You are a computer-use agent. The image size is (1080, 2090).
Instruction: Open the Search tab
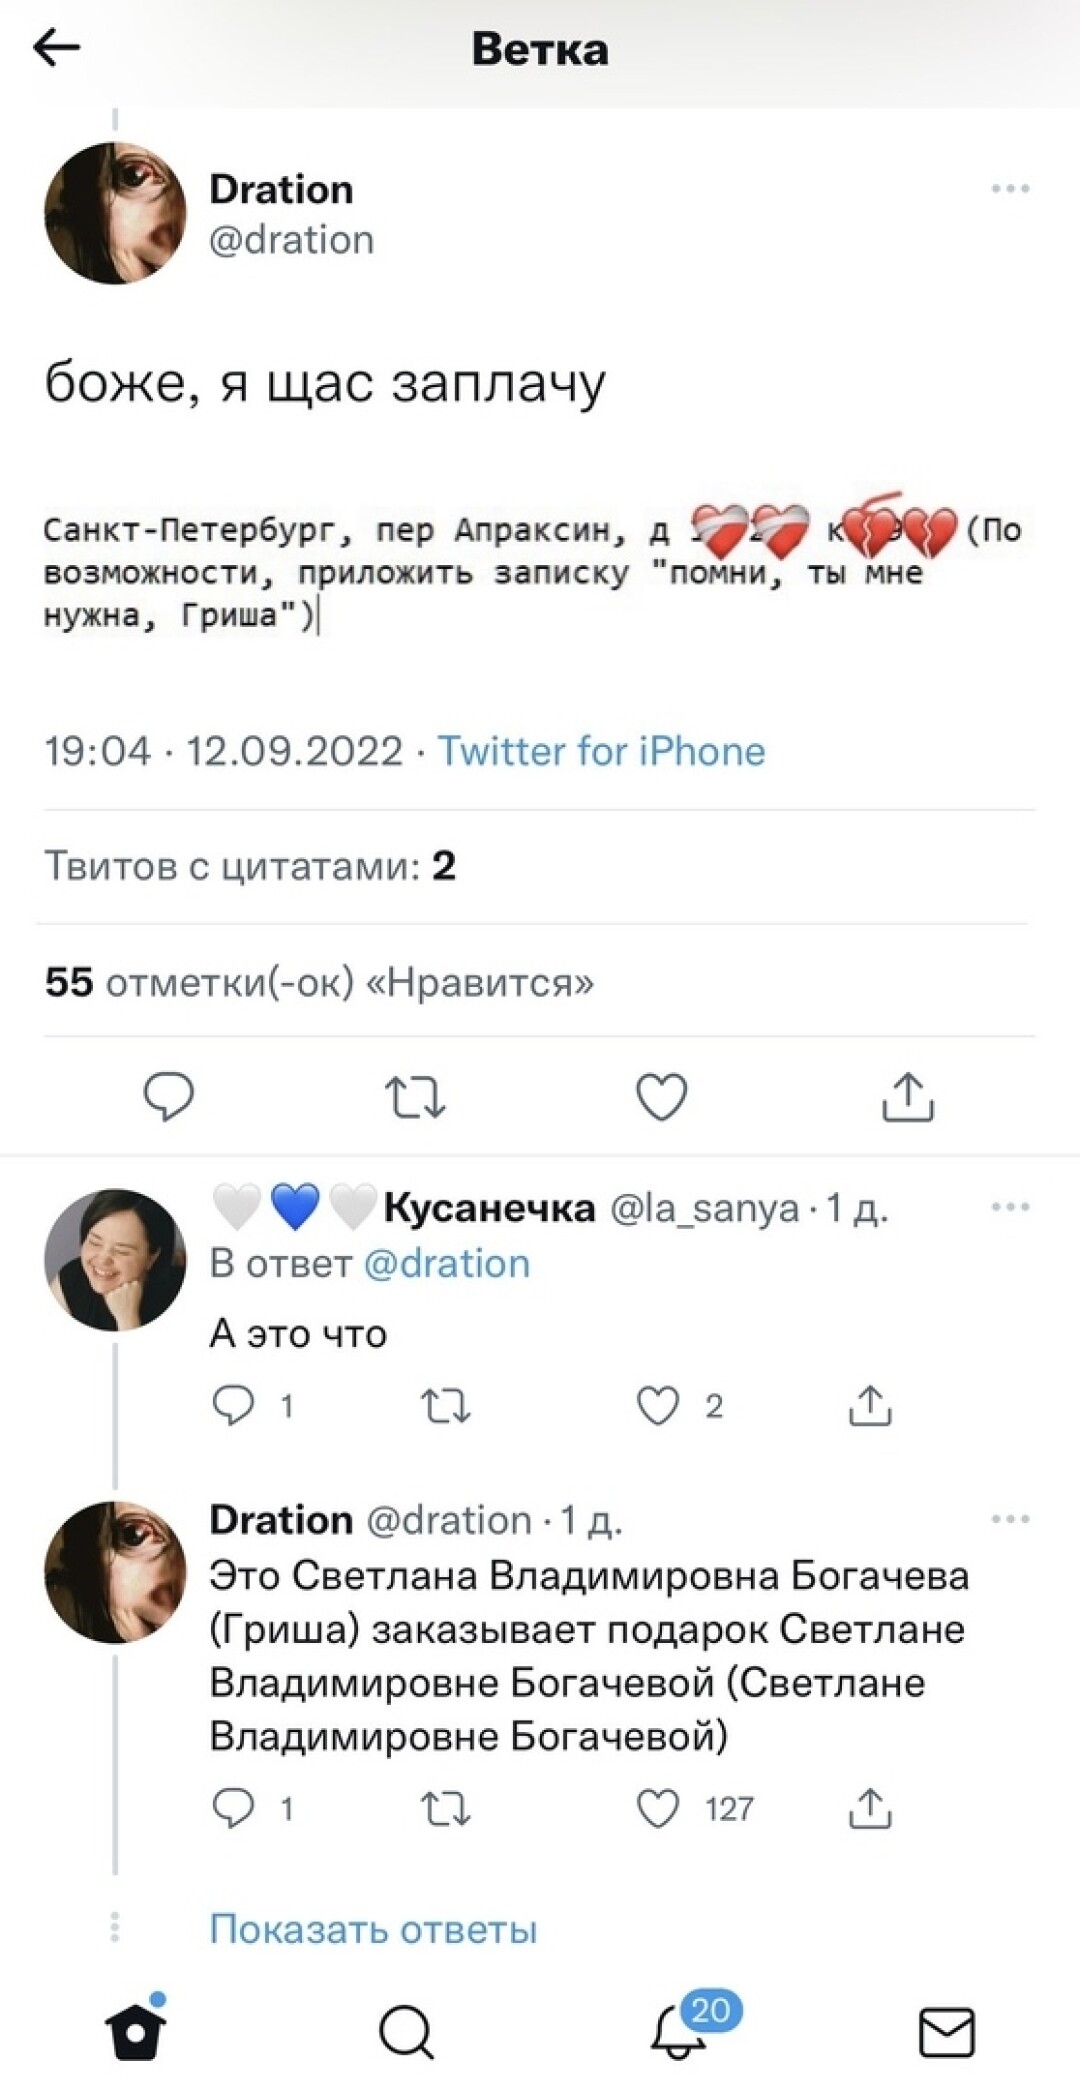[406, 2031]
